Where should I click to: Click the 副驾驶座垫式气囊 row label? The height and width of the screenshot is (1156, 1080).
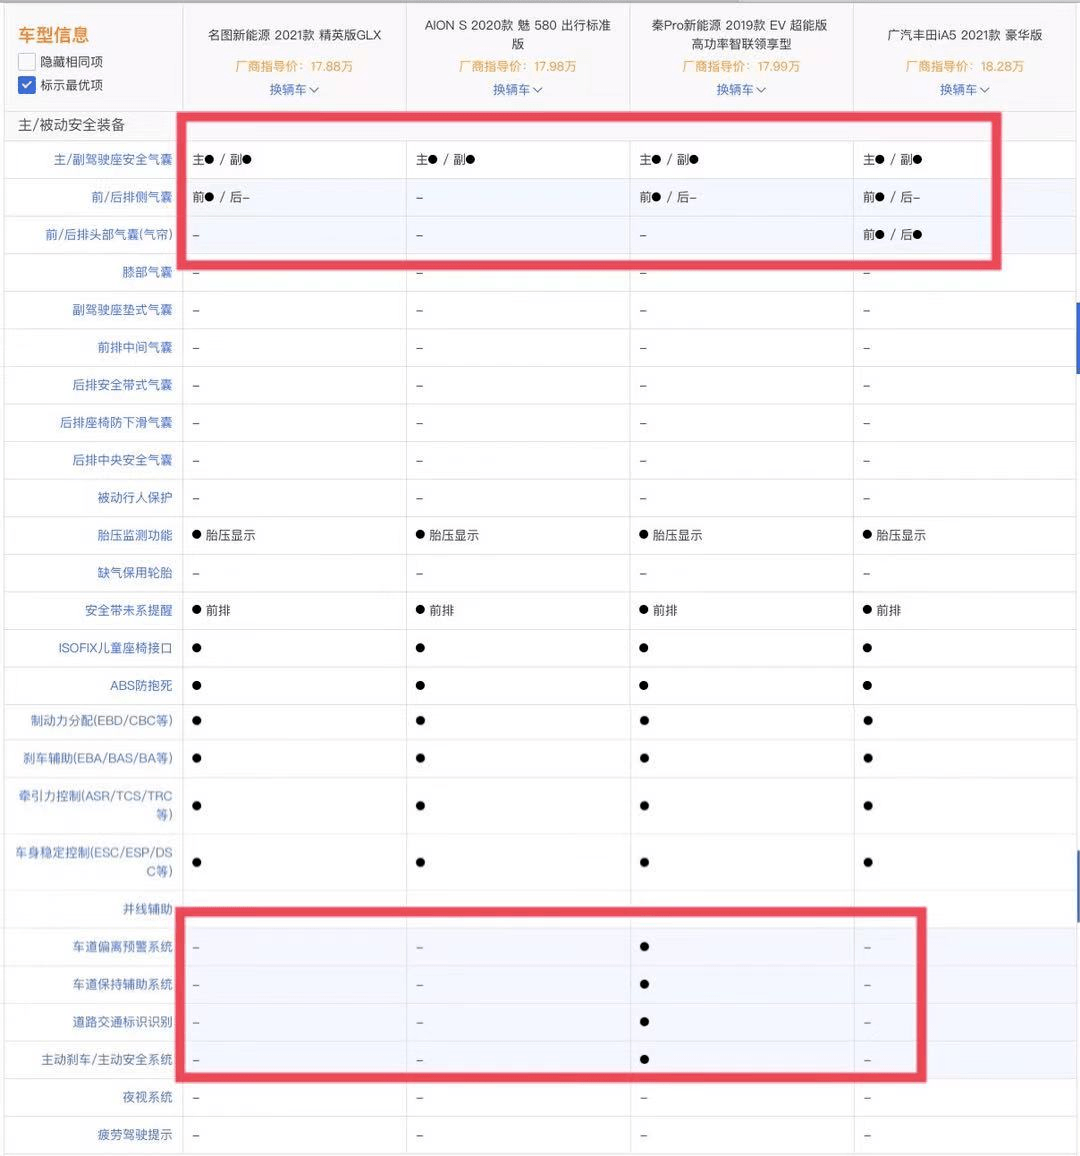[122, 310]
